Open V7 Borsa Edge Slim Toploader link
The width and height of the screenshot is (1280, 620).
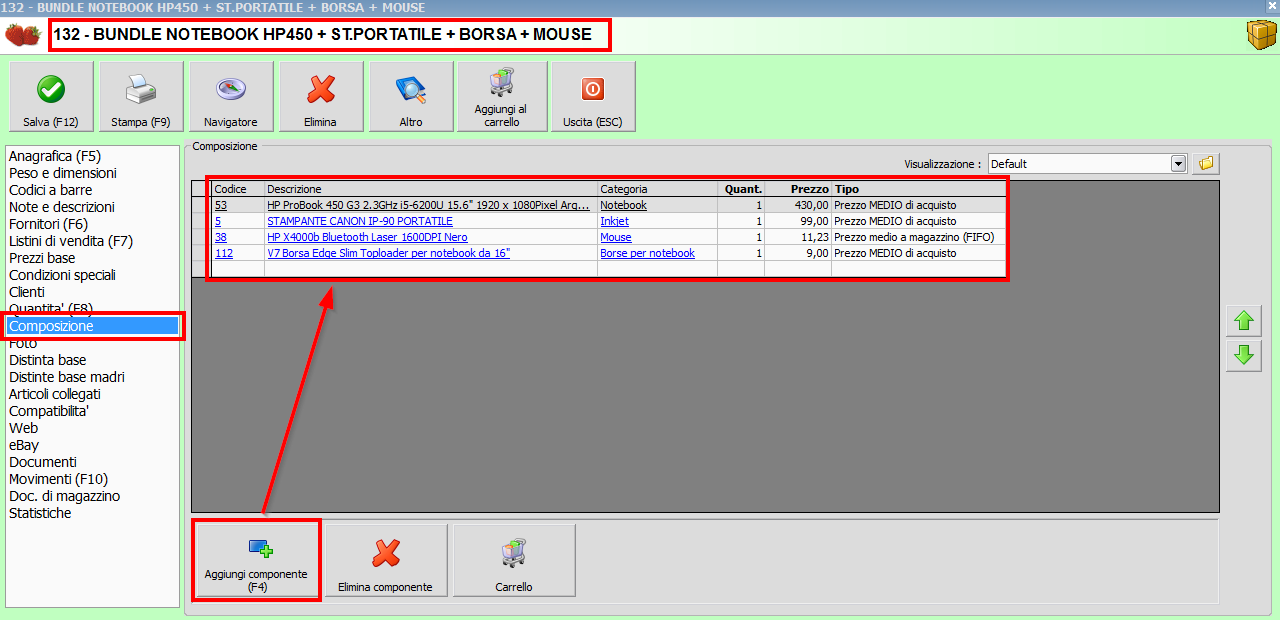point(389,253)
